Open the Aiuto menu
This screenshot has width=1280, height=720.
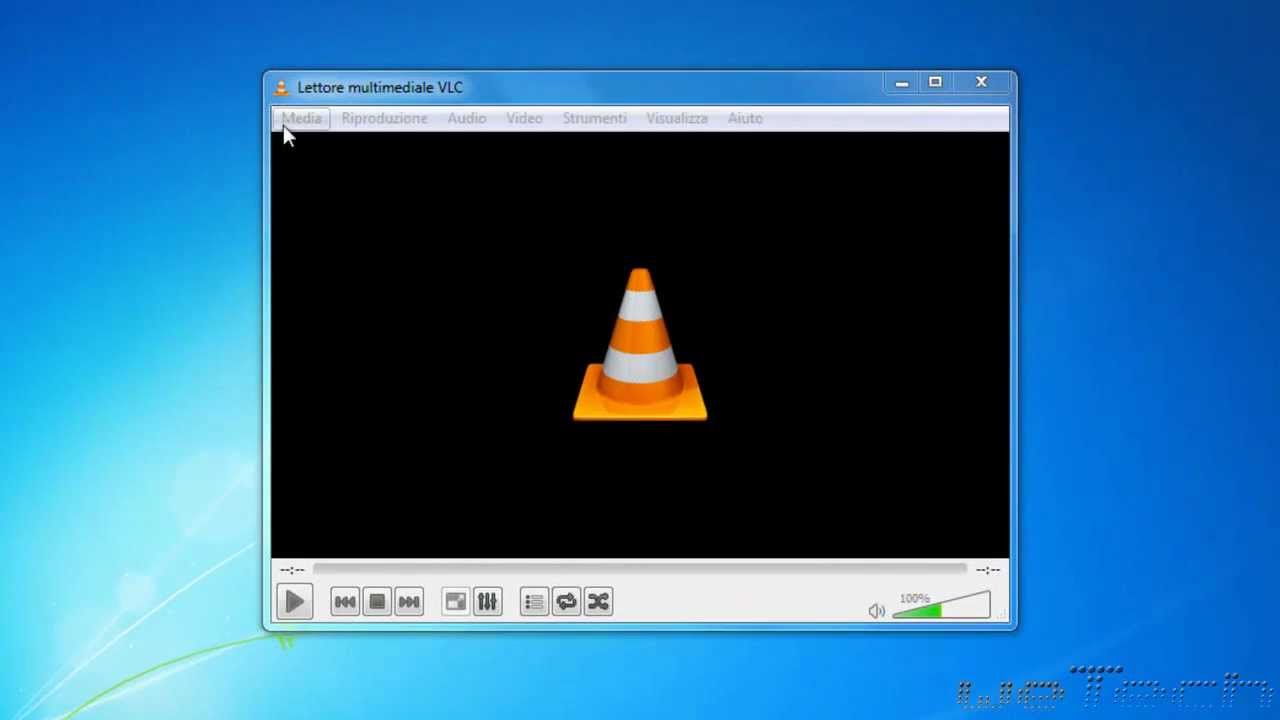[745, 118]
